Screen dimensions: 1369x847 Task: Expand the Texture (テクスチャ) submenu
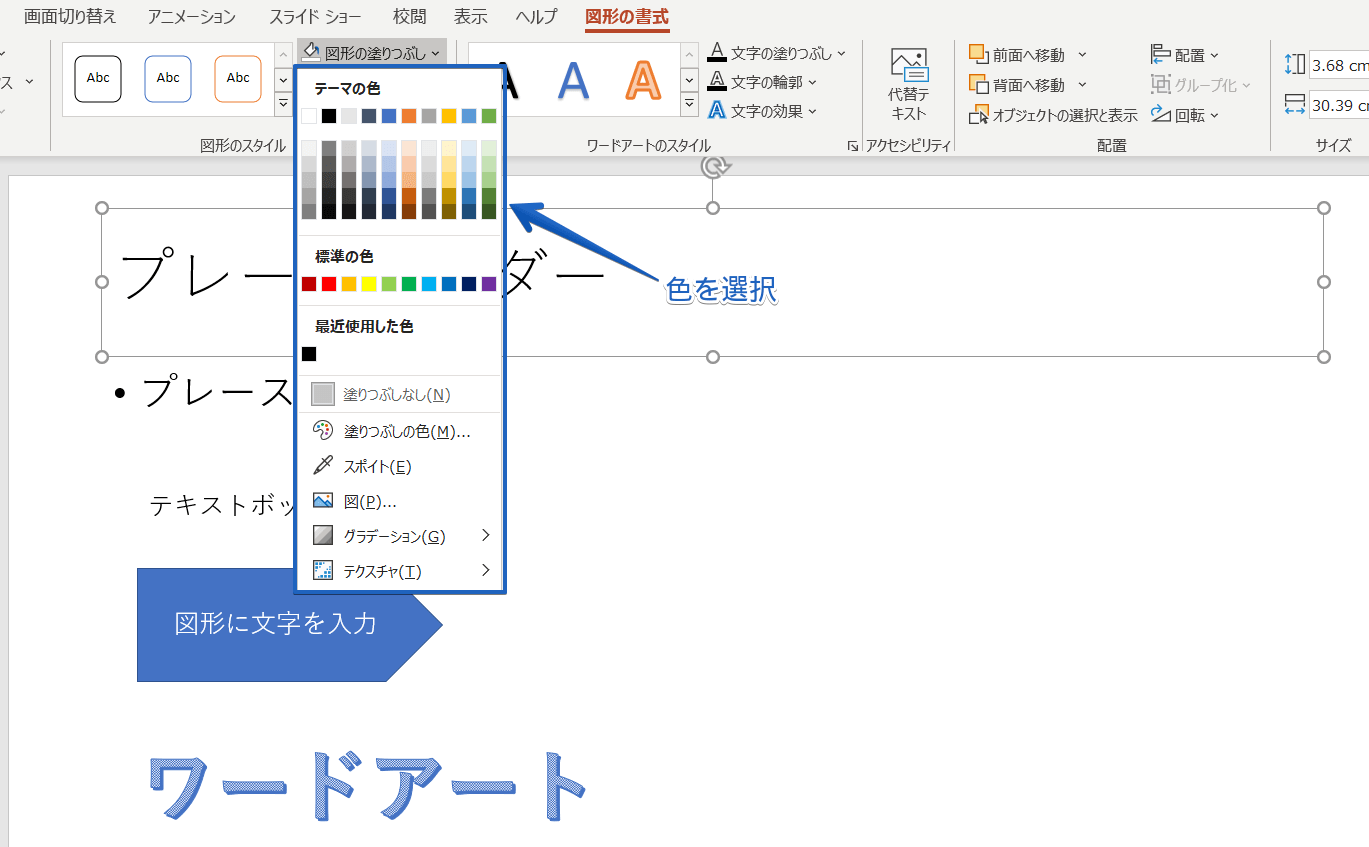400,571
